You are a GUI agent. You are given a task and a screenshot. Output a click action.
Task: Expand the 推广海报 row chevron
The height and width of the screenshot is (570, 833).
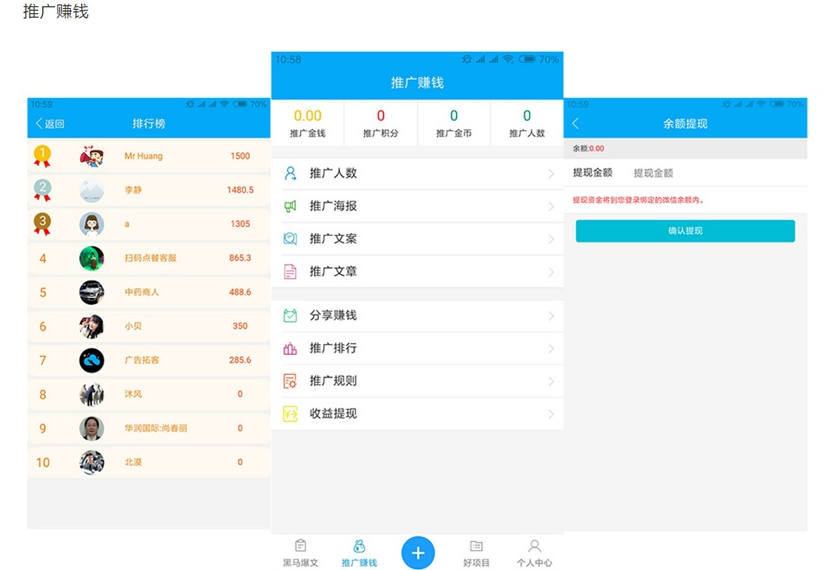coord(551,207)
